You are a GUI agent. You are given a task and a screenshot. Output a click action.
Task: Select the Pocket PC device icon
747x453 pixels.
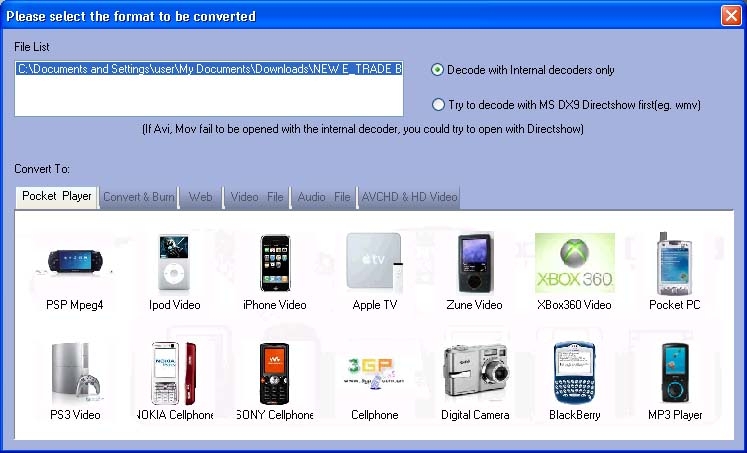click(674, 263)
